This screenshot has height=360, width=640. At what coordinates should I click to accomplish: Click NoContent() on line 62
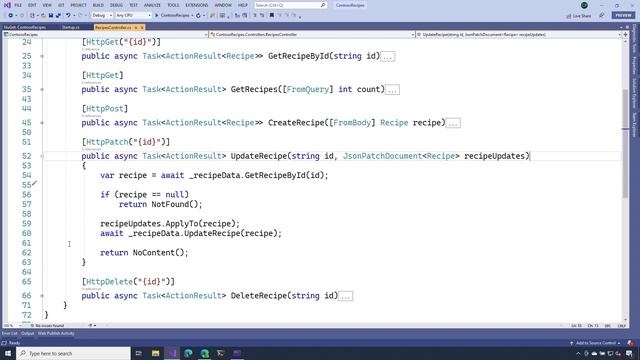[x=160, y=253]
